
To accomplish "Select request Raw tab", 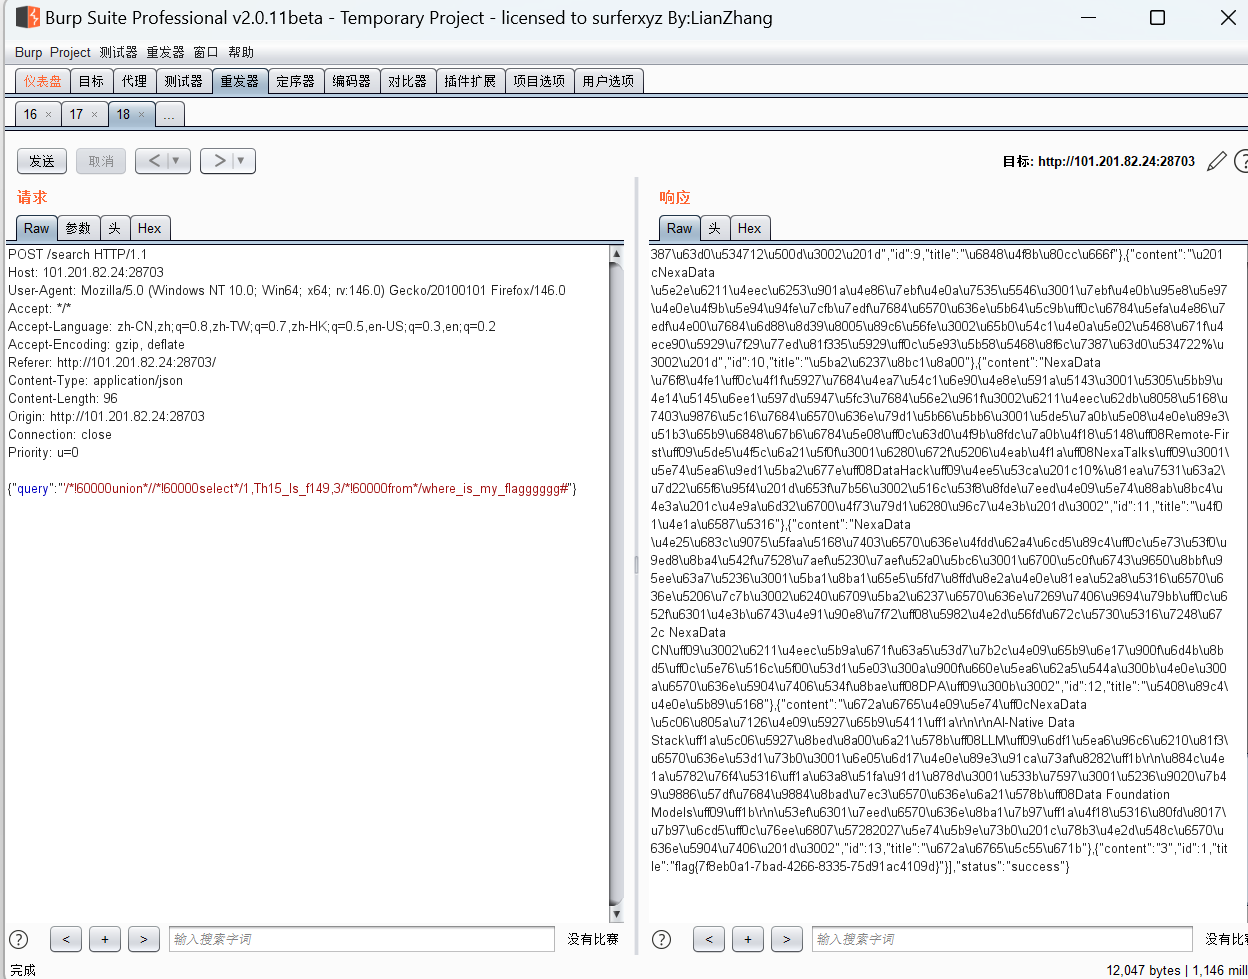I will click(36, 228).
